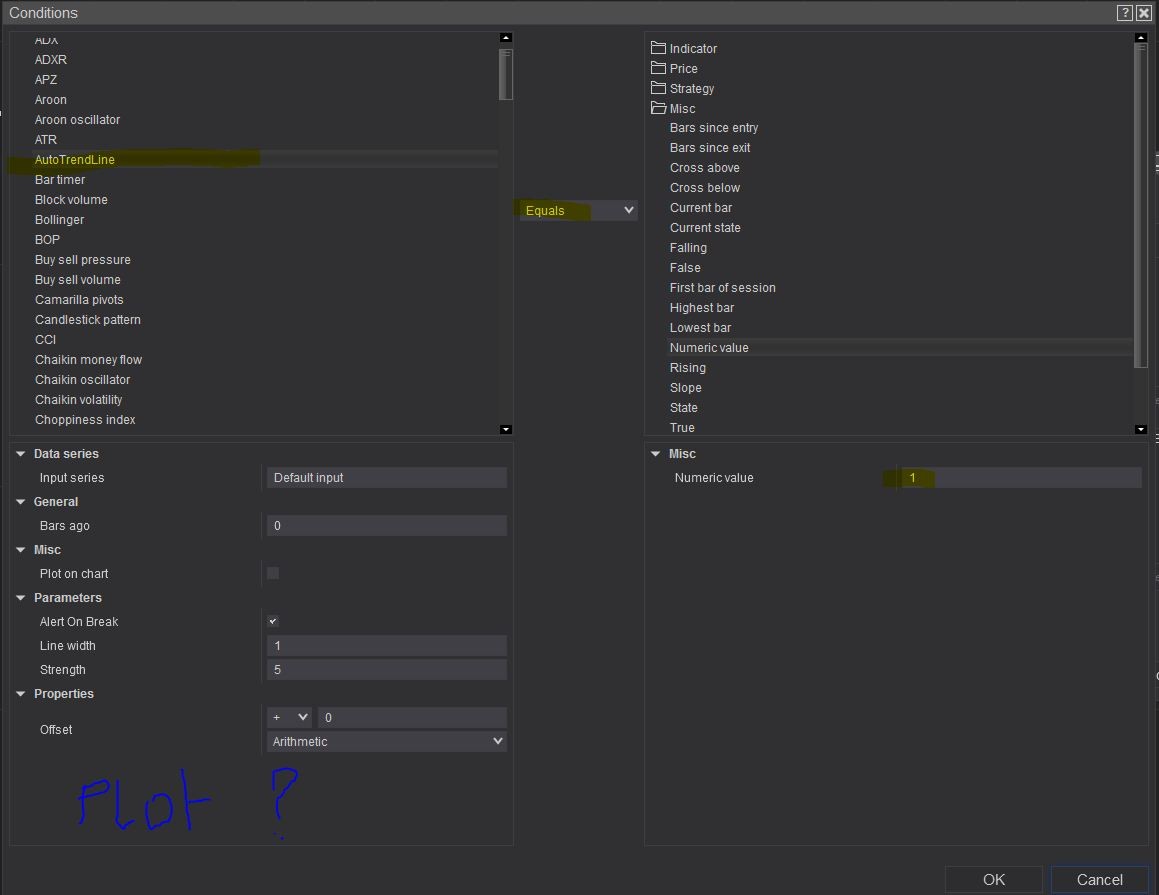Collapse the Parameters section
Image resolution: width=1159 pixels, height=895 pixels.
click(21, 598)
